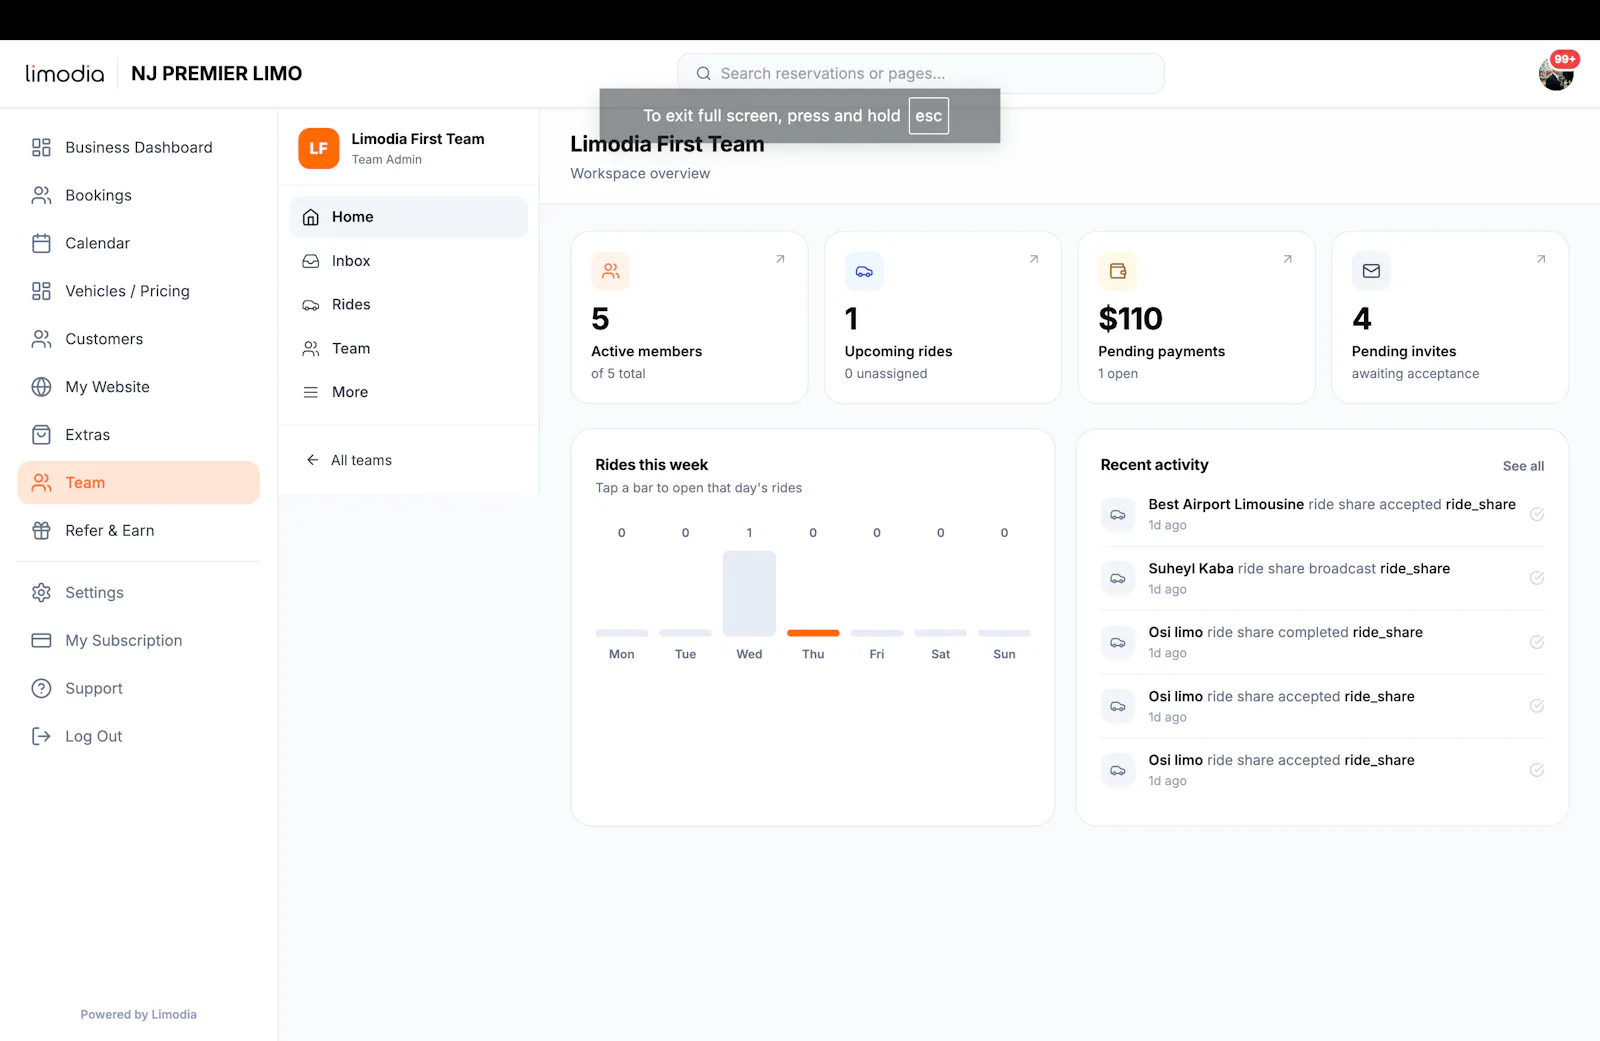Open My Subscription page
This screenshot has width=1600, height=1041.
139,641
